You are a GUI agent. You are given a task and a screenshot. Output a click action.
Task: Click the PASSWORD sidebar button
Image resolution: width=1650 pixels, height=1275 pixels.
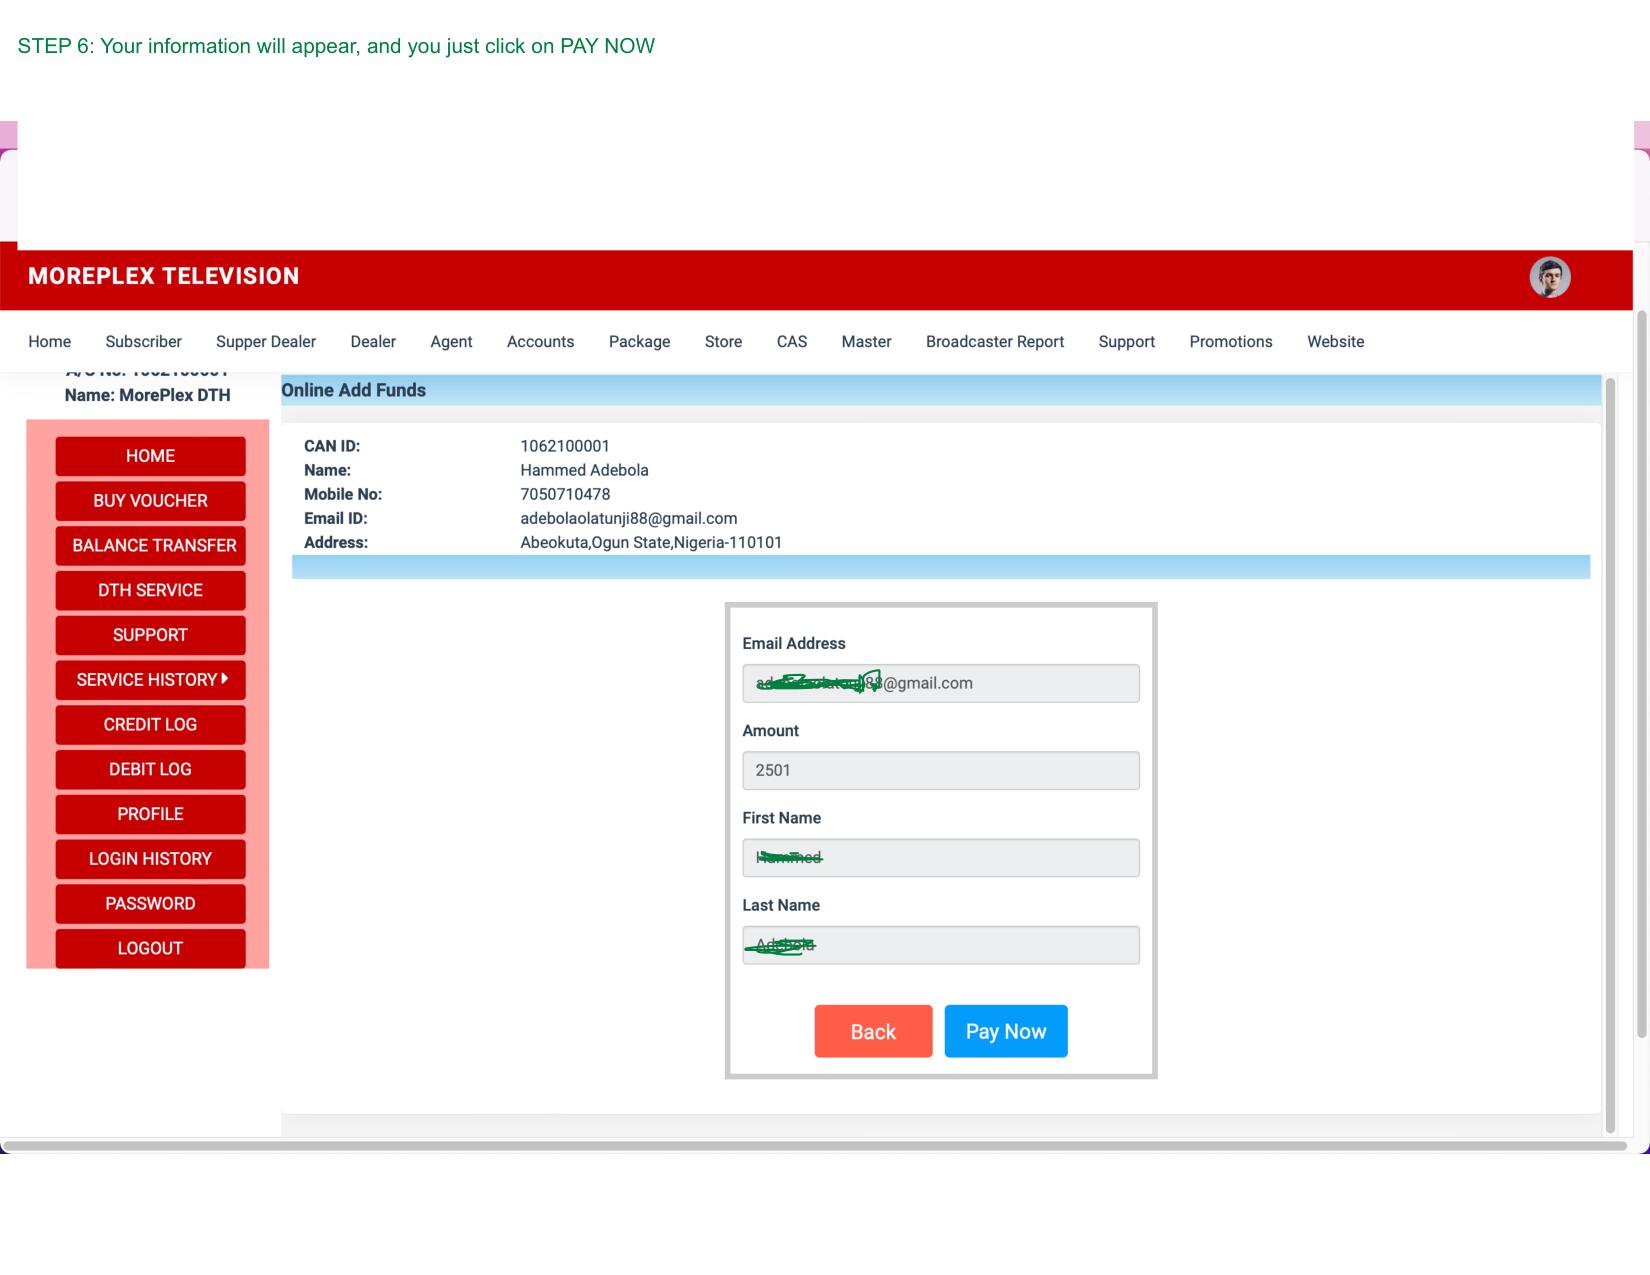150,904
